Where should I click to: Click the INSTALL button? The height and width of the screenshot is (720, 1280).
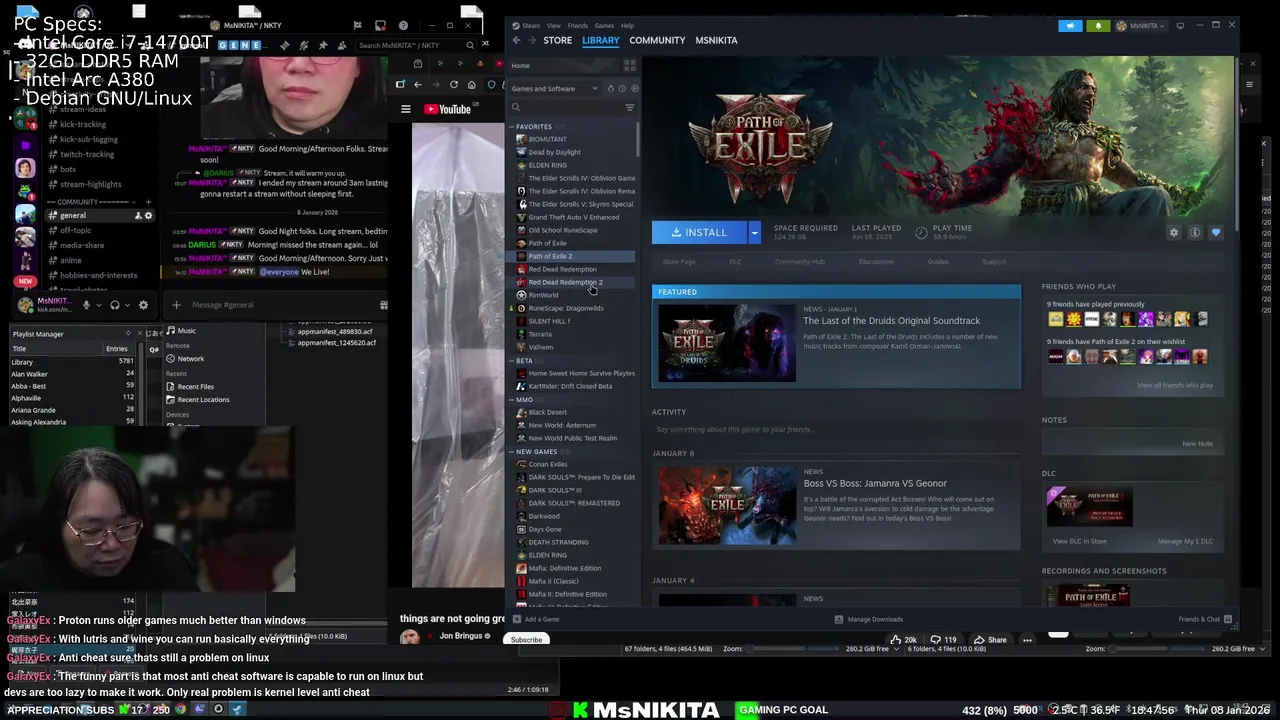coord(699,232)
